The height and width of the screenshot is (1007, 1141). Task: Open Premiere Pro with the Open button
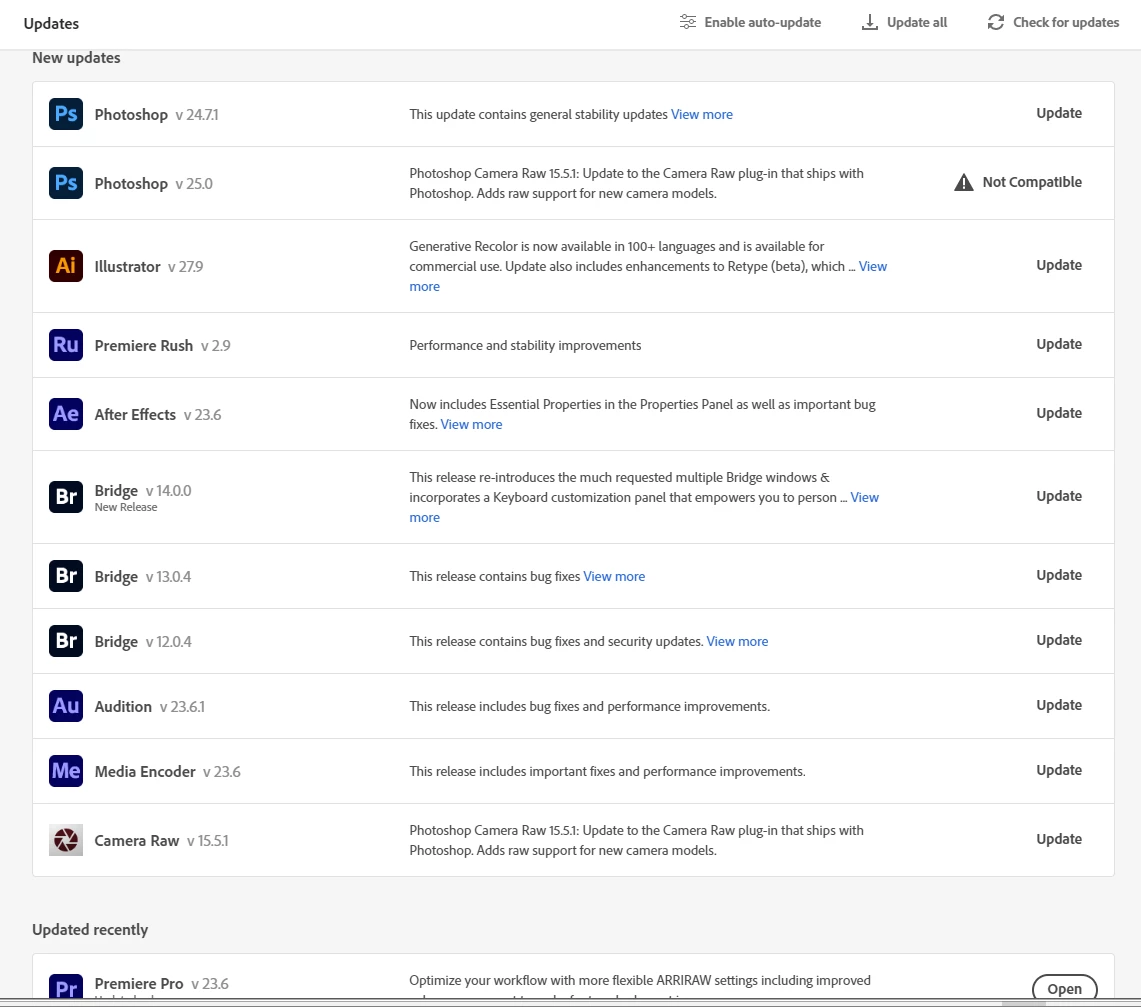click(1065, 988)
